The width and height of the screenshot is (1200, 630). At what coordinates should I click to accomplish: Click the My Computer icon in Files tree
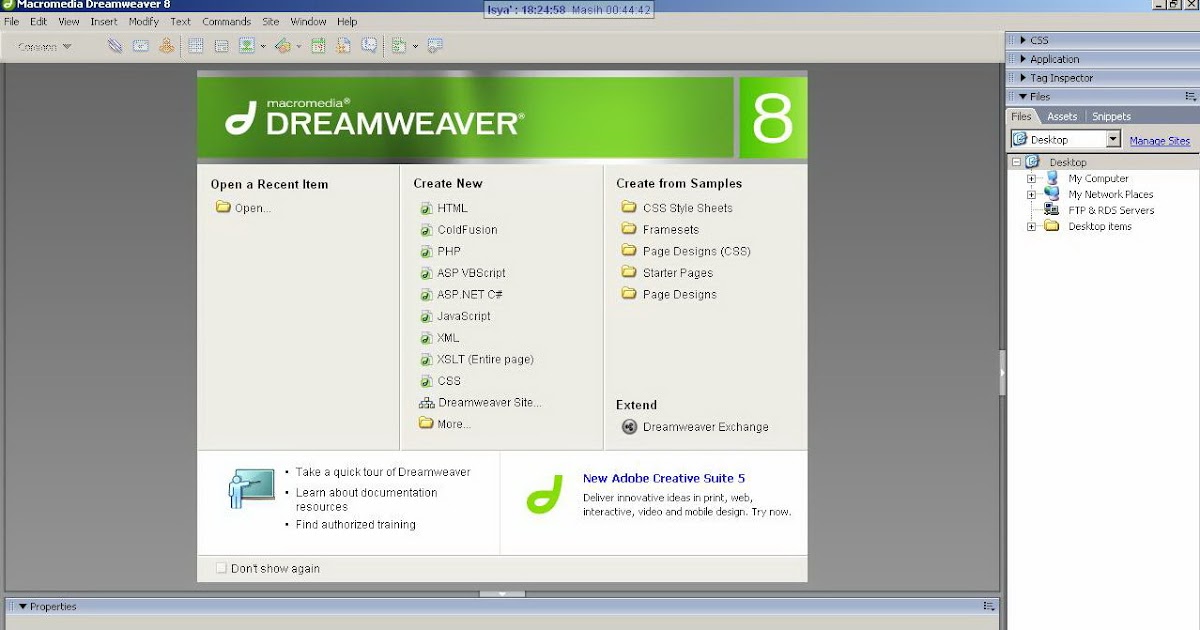pos(1052,178)
